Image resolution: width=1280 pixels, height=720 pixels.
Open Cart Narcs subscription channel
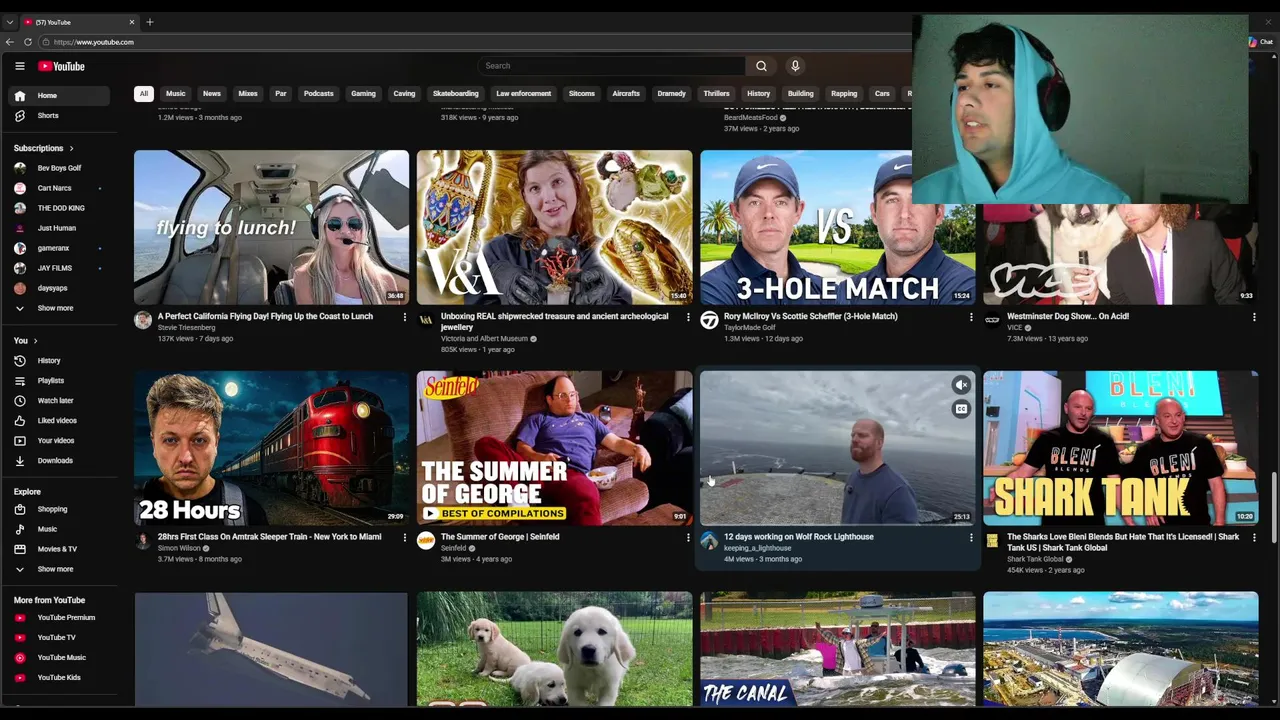tap(60, 188)
